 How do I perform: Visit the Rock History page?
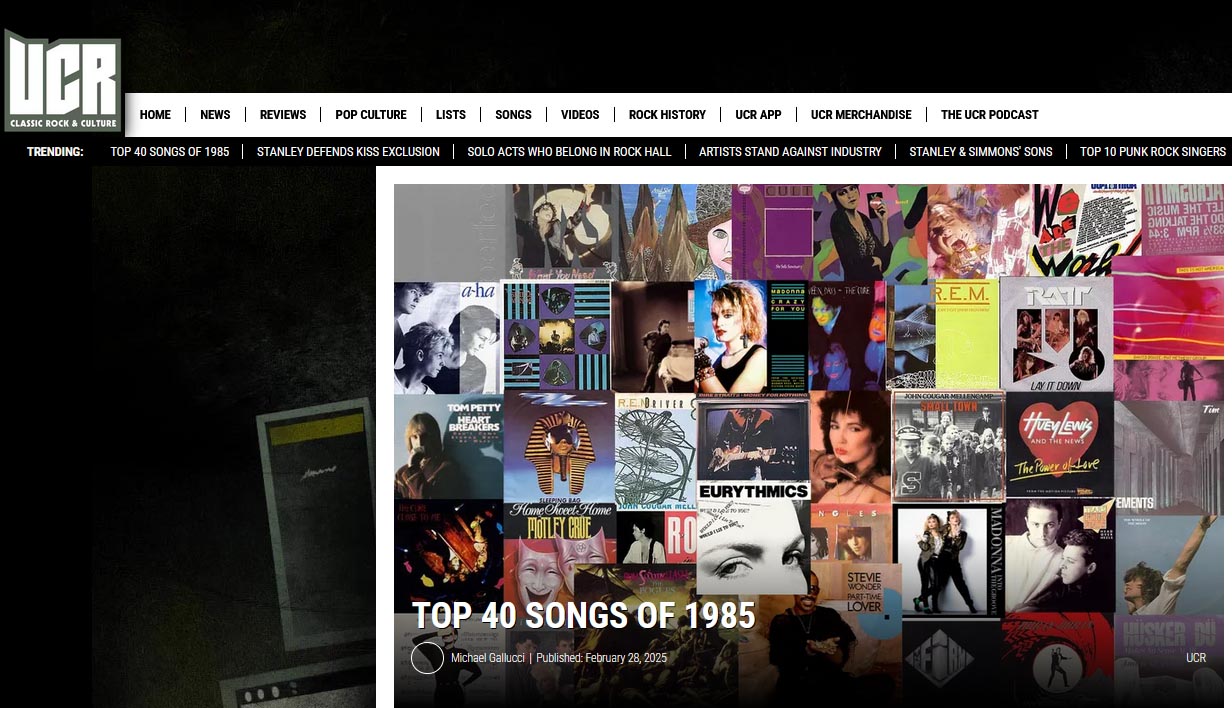click(667, 115)
